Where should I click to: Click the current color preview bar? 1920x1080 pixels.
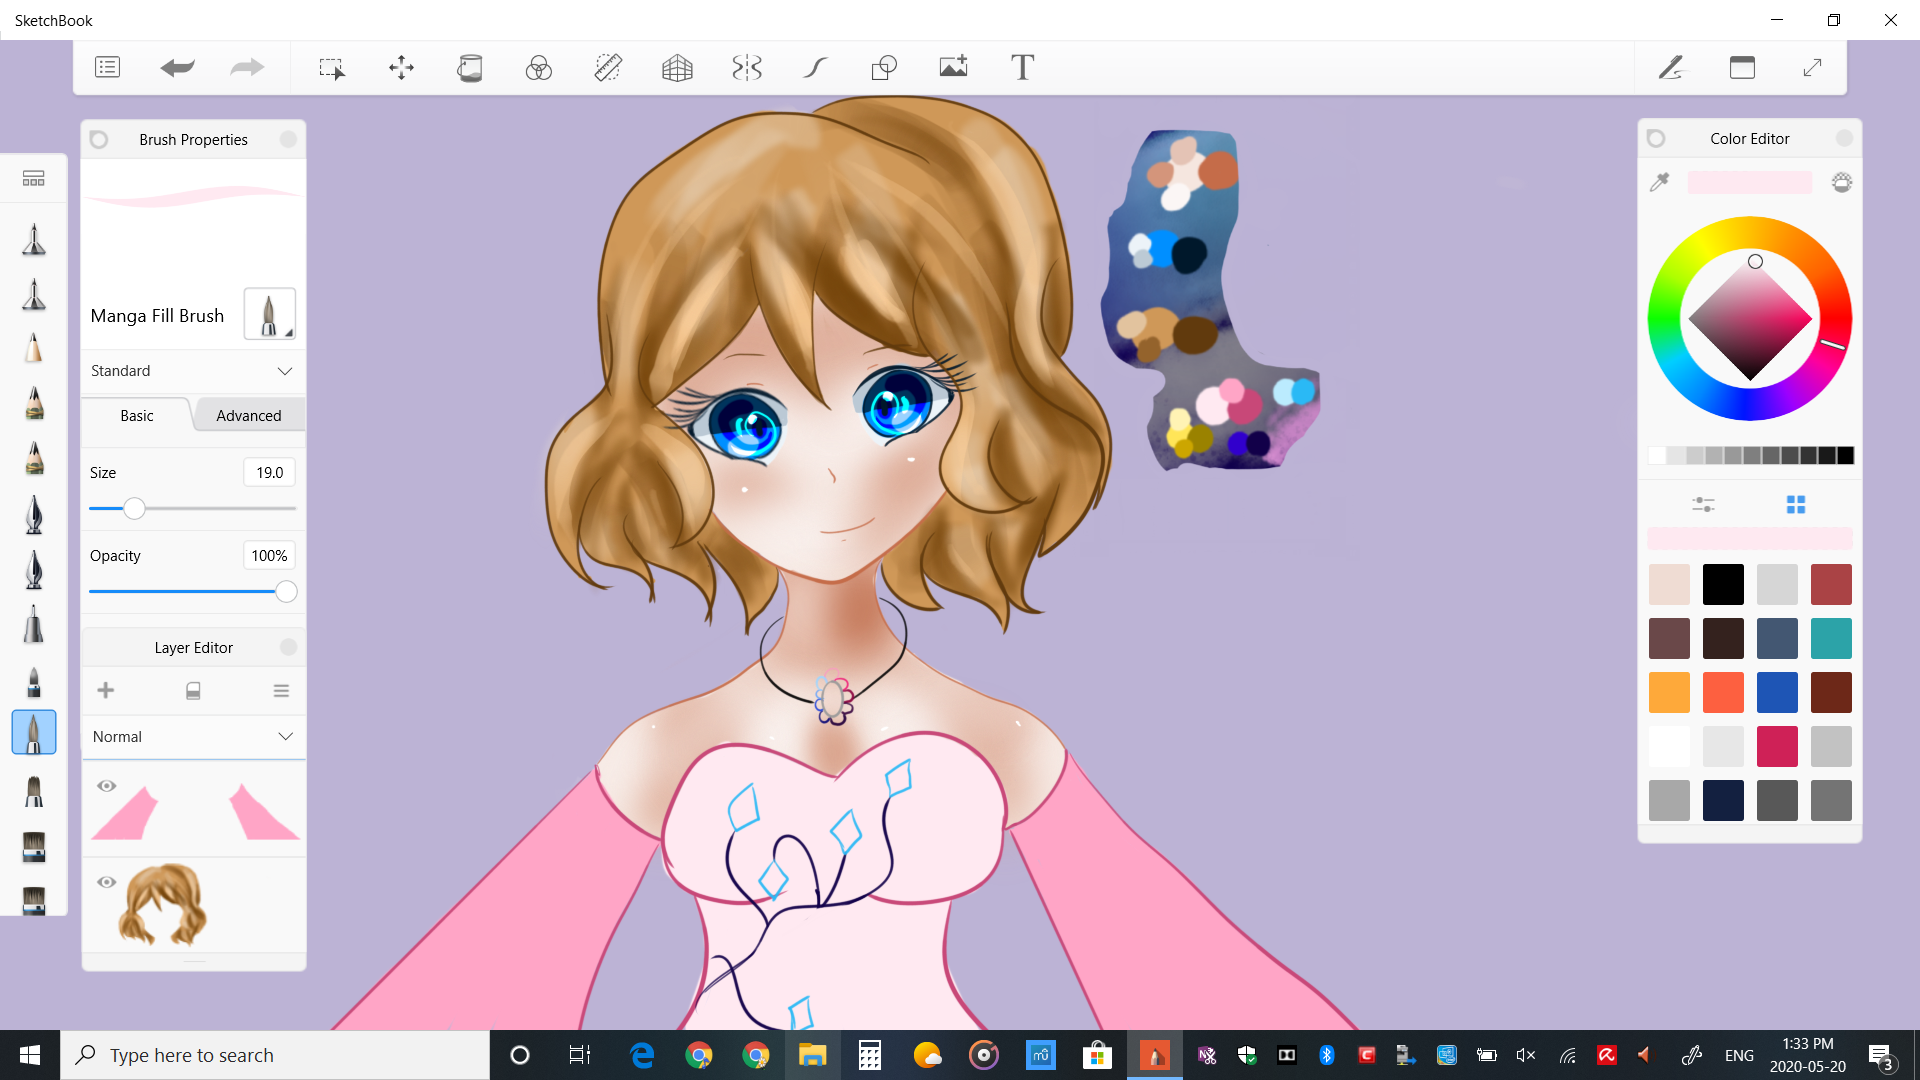1750,182
